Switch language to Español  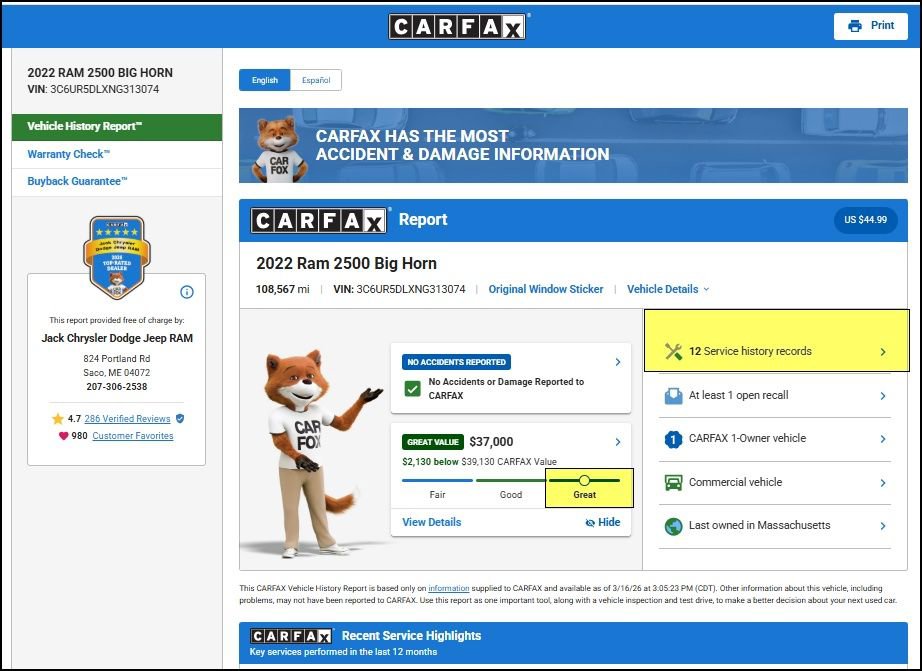pos(316,80)
